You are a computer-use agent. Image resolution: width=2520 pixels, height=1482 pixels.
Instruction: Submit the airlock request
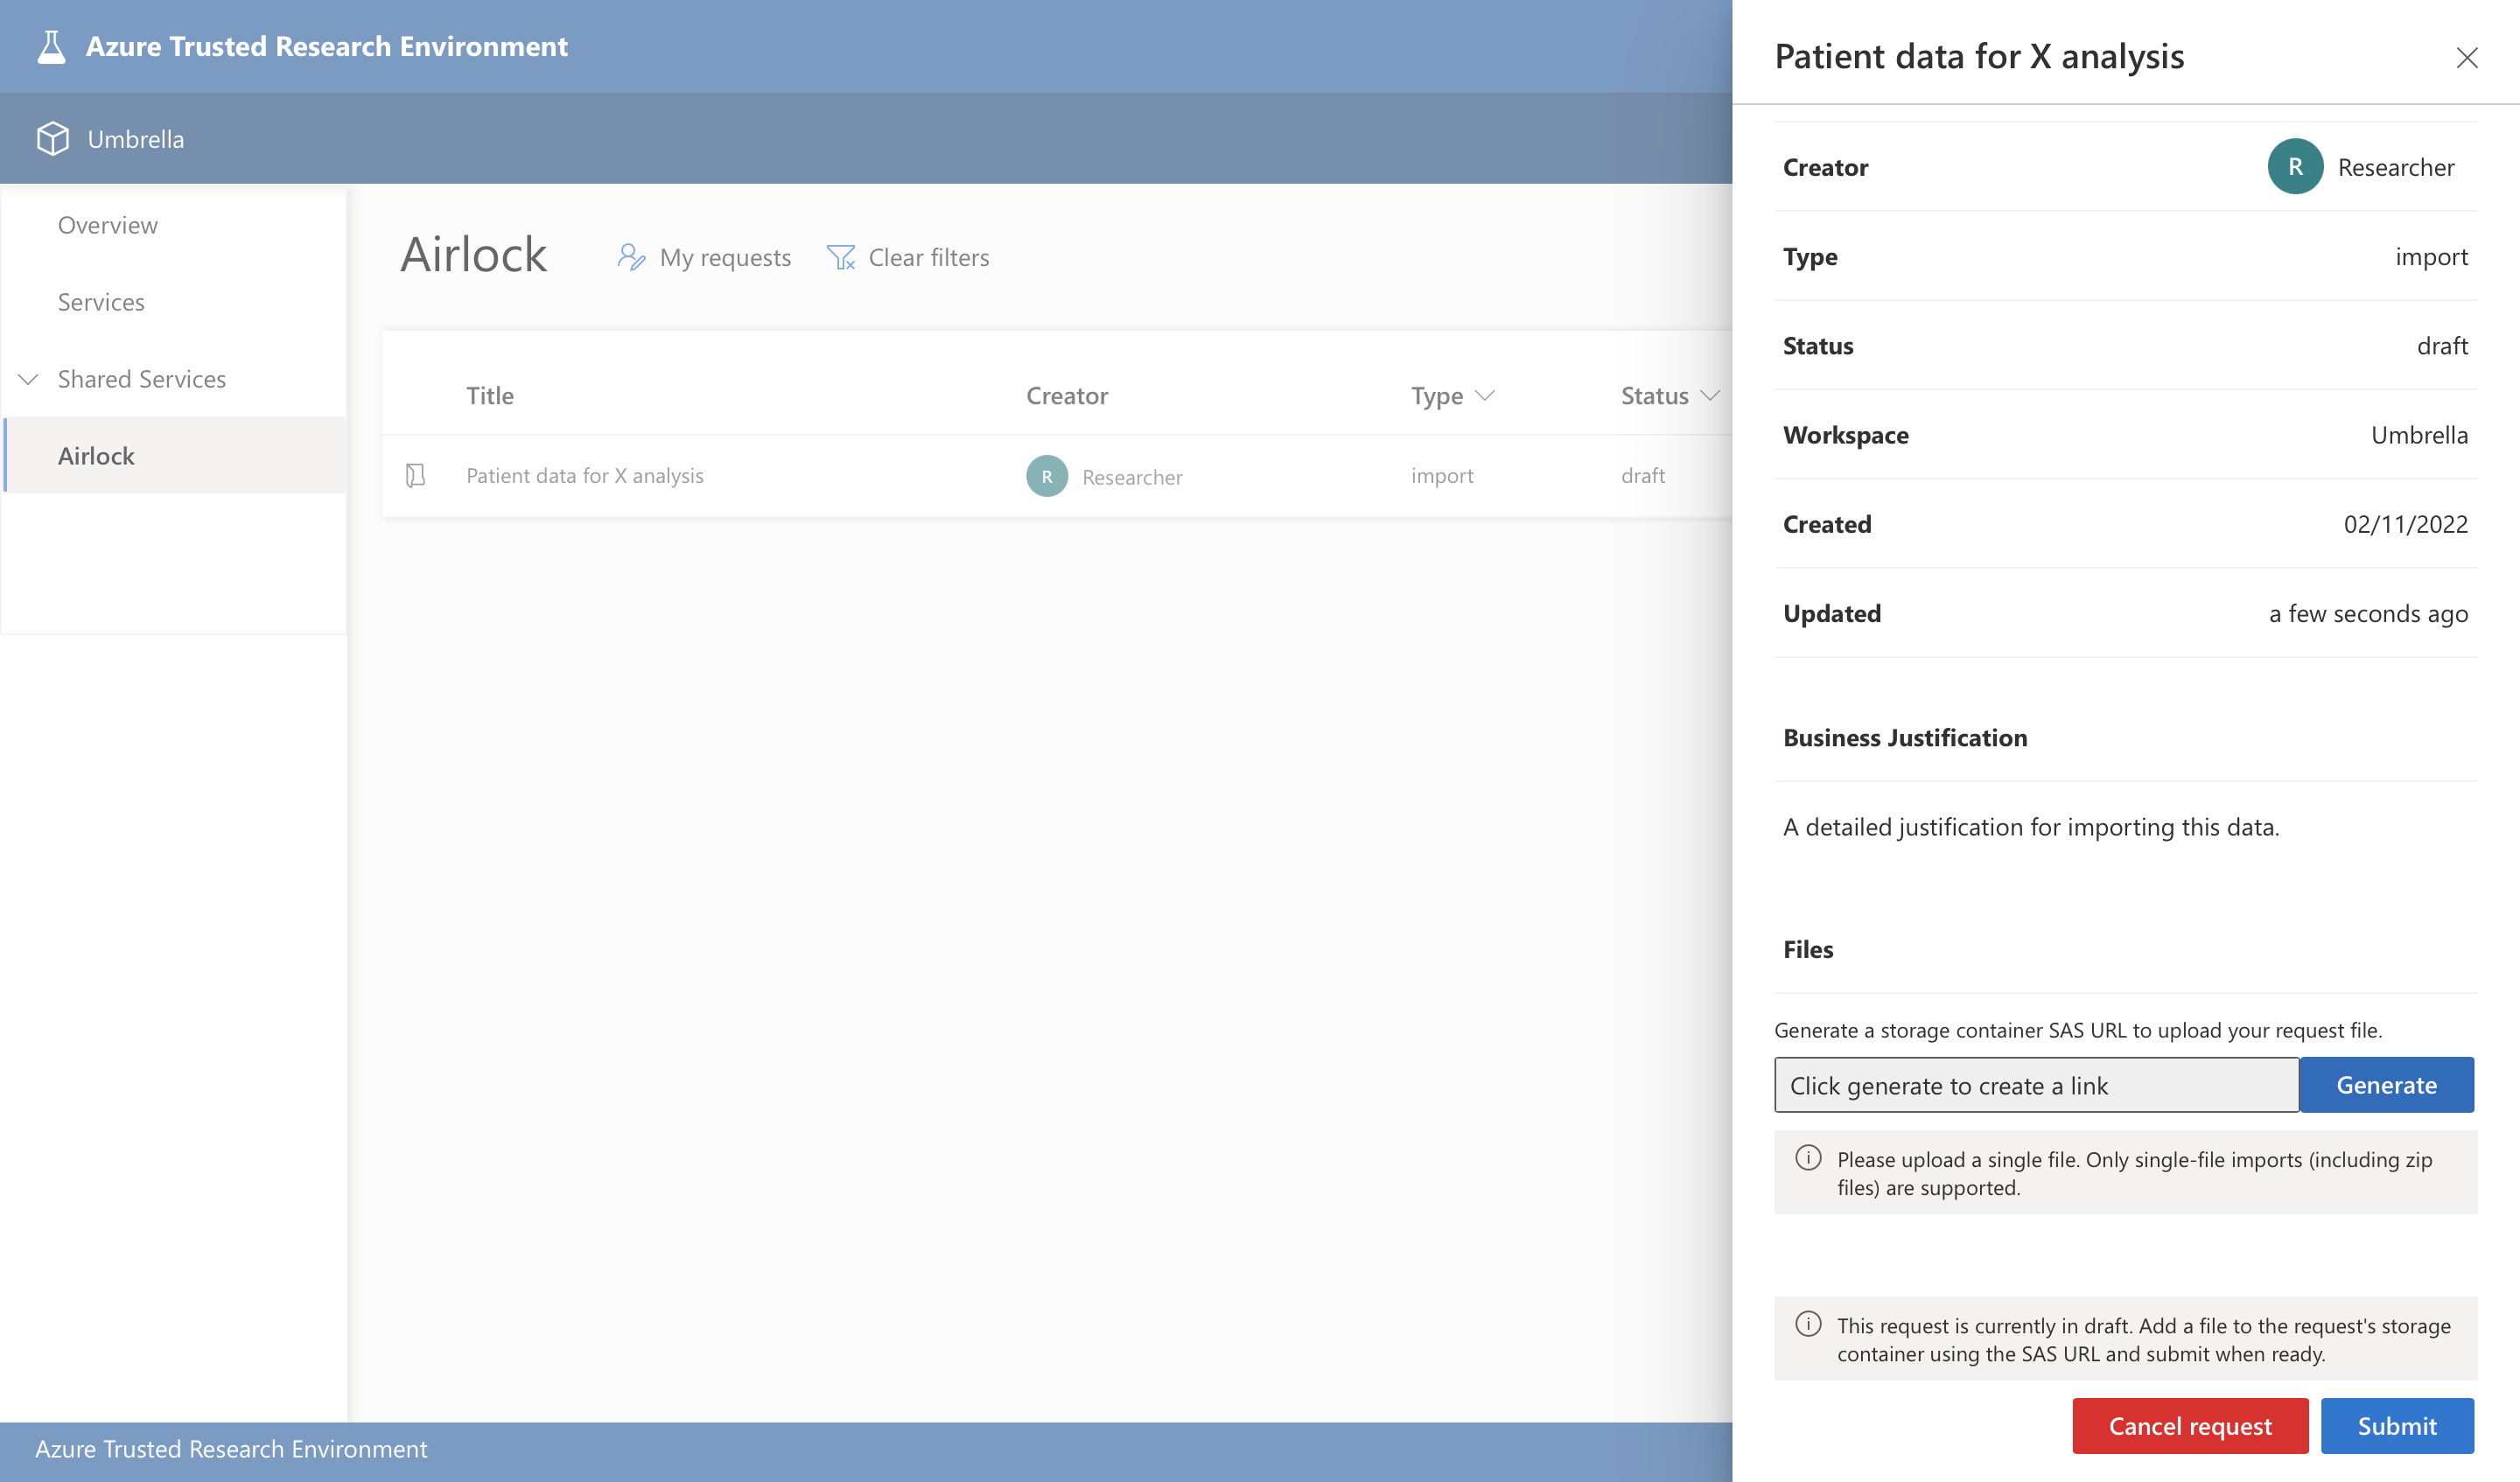[2396, 1425]
